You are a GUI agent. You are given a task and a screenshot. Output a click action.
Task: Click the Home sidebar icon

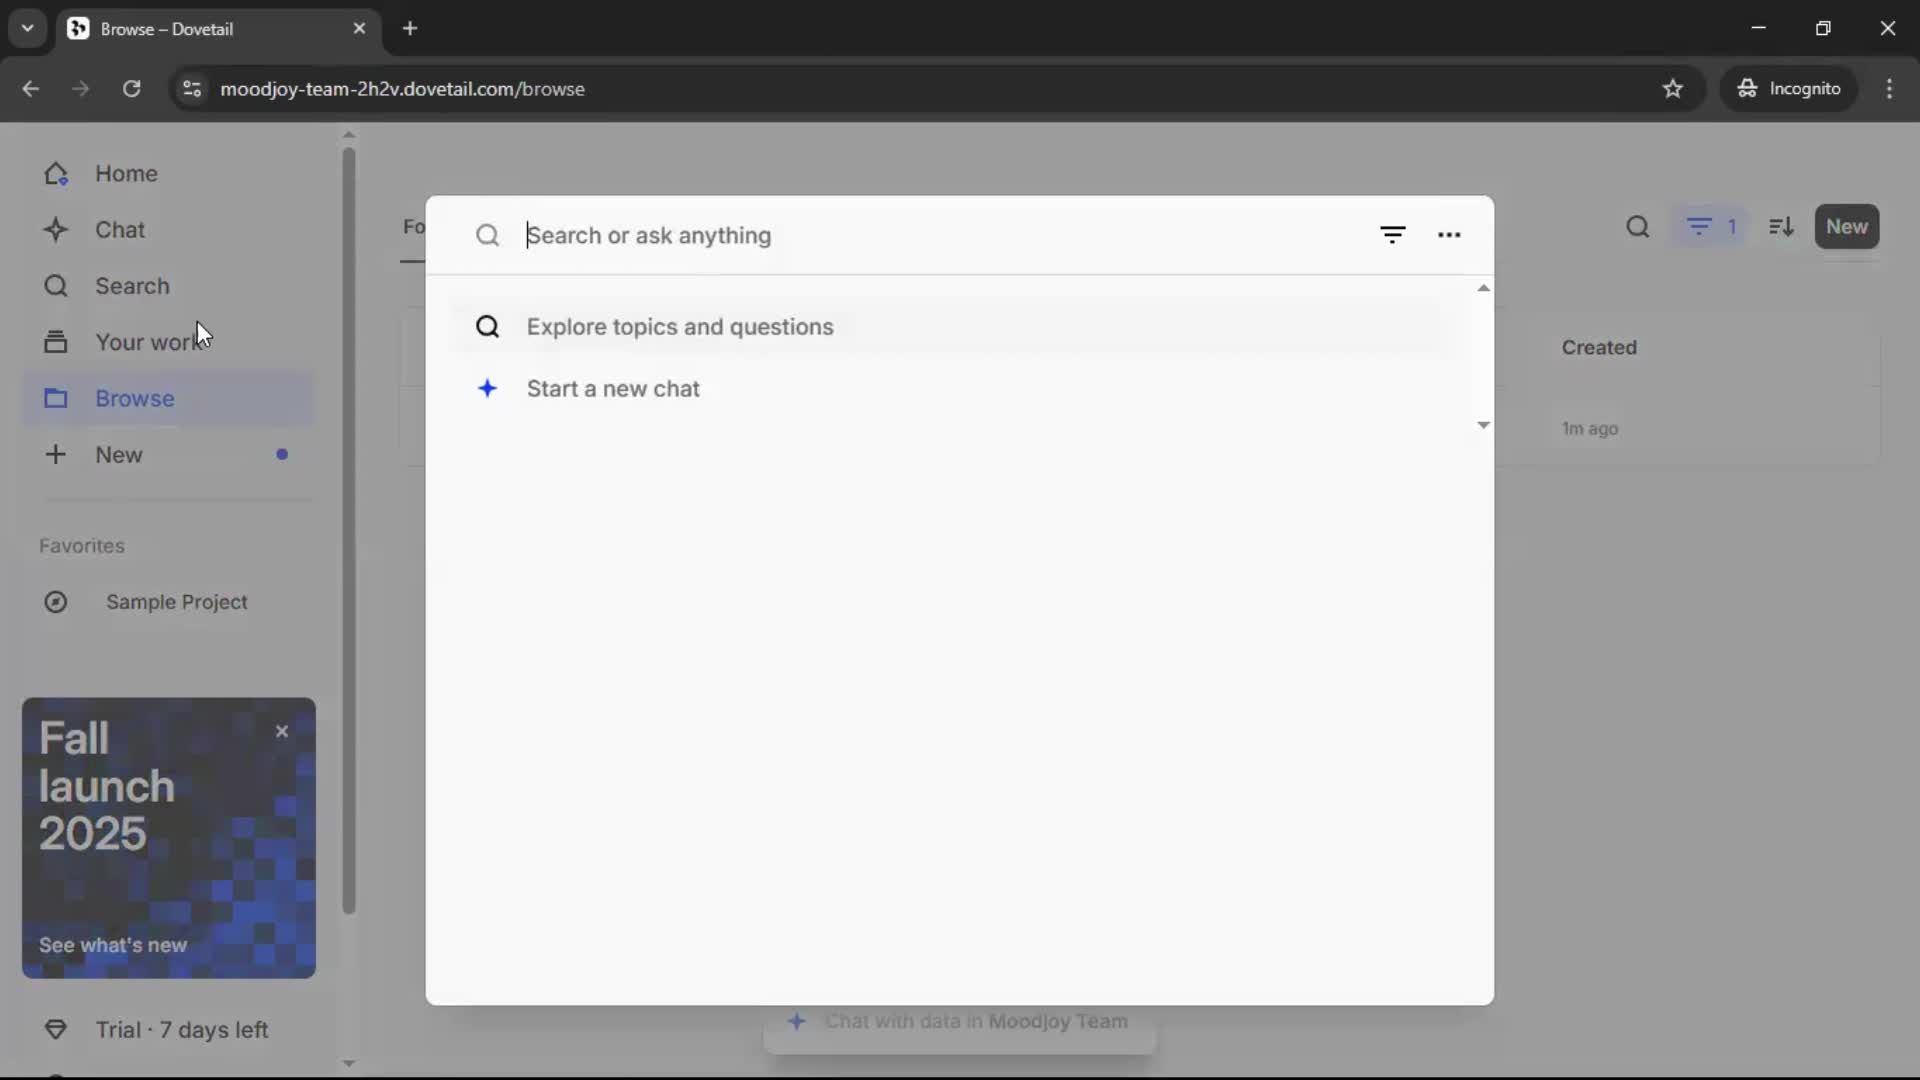click(x=56, y=174)
